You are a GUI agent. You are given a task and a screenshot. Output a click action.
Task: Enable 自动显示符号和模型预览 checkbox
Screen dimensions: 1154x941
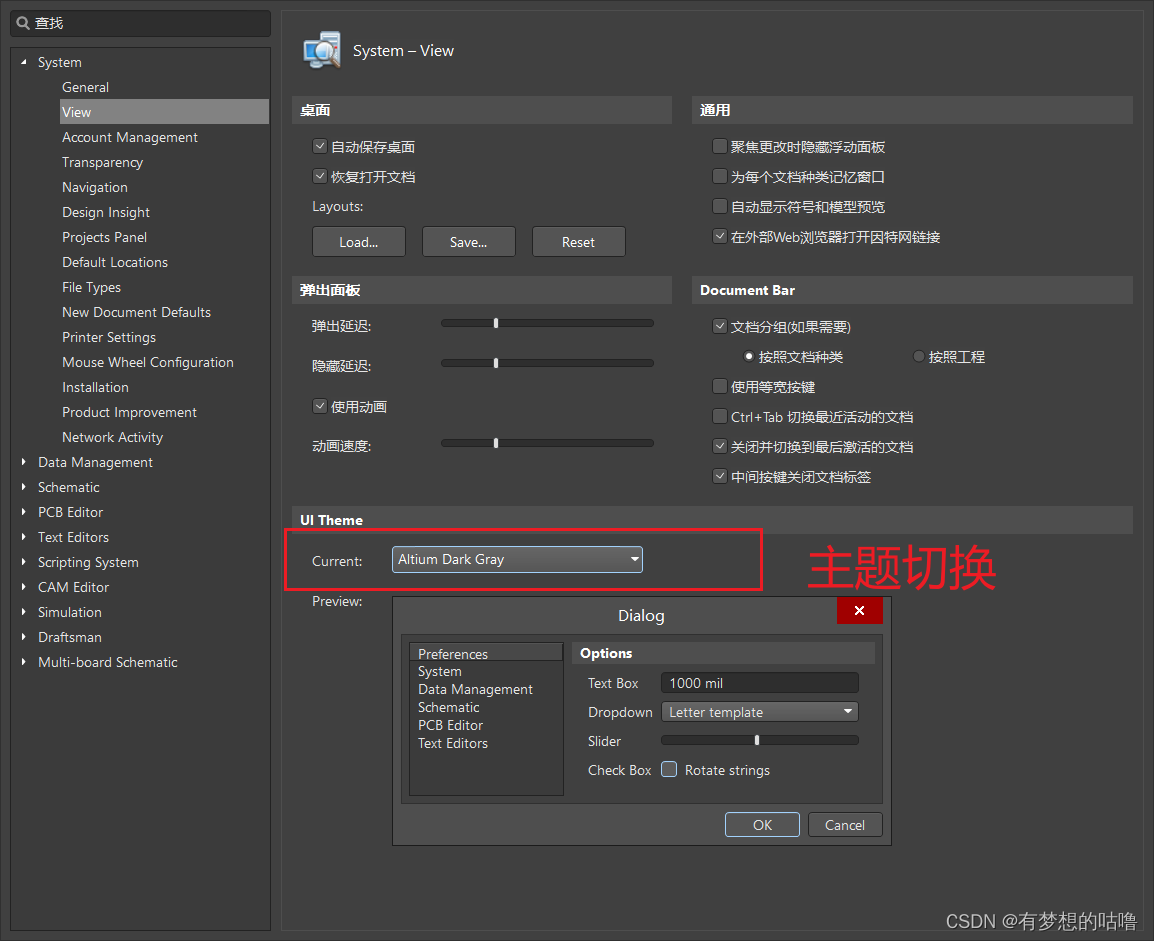720,207
